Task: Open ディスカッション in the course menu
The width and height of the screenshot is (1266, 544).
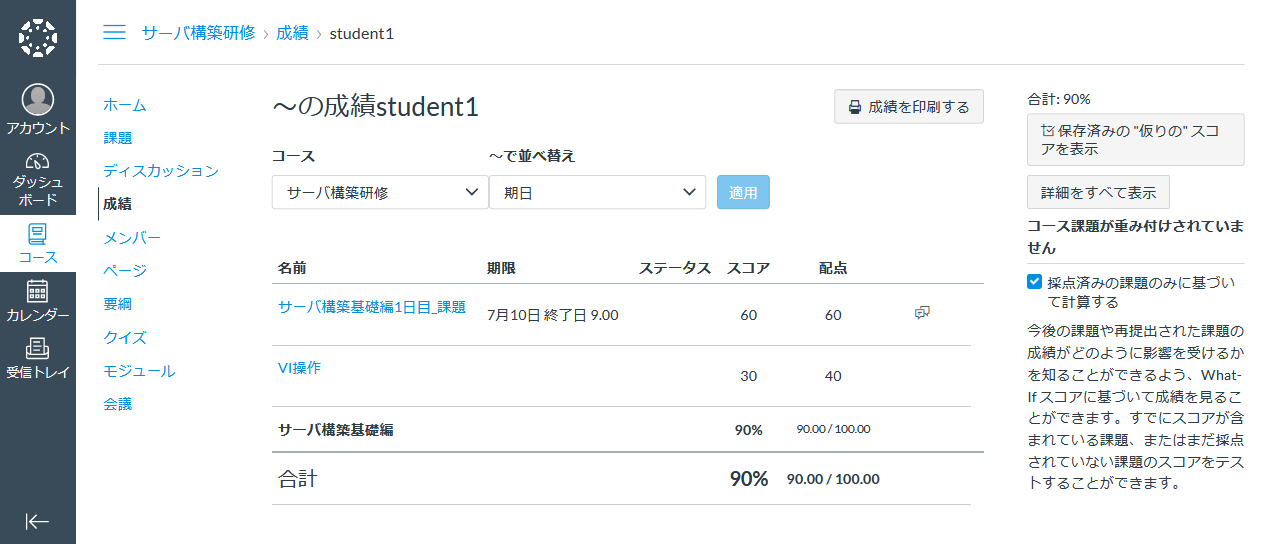Action: tap(161, 171)
